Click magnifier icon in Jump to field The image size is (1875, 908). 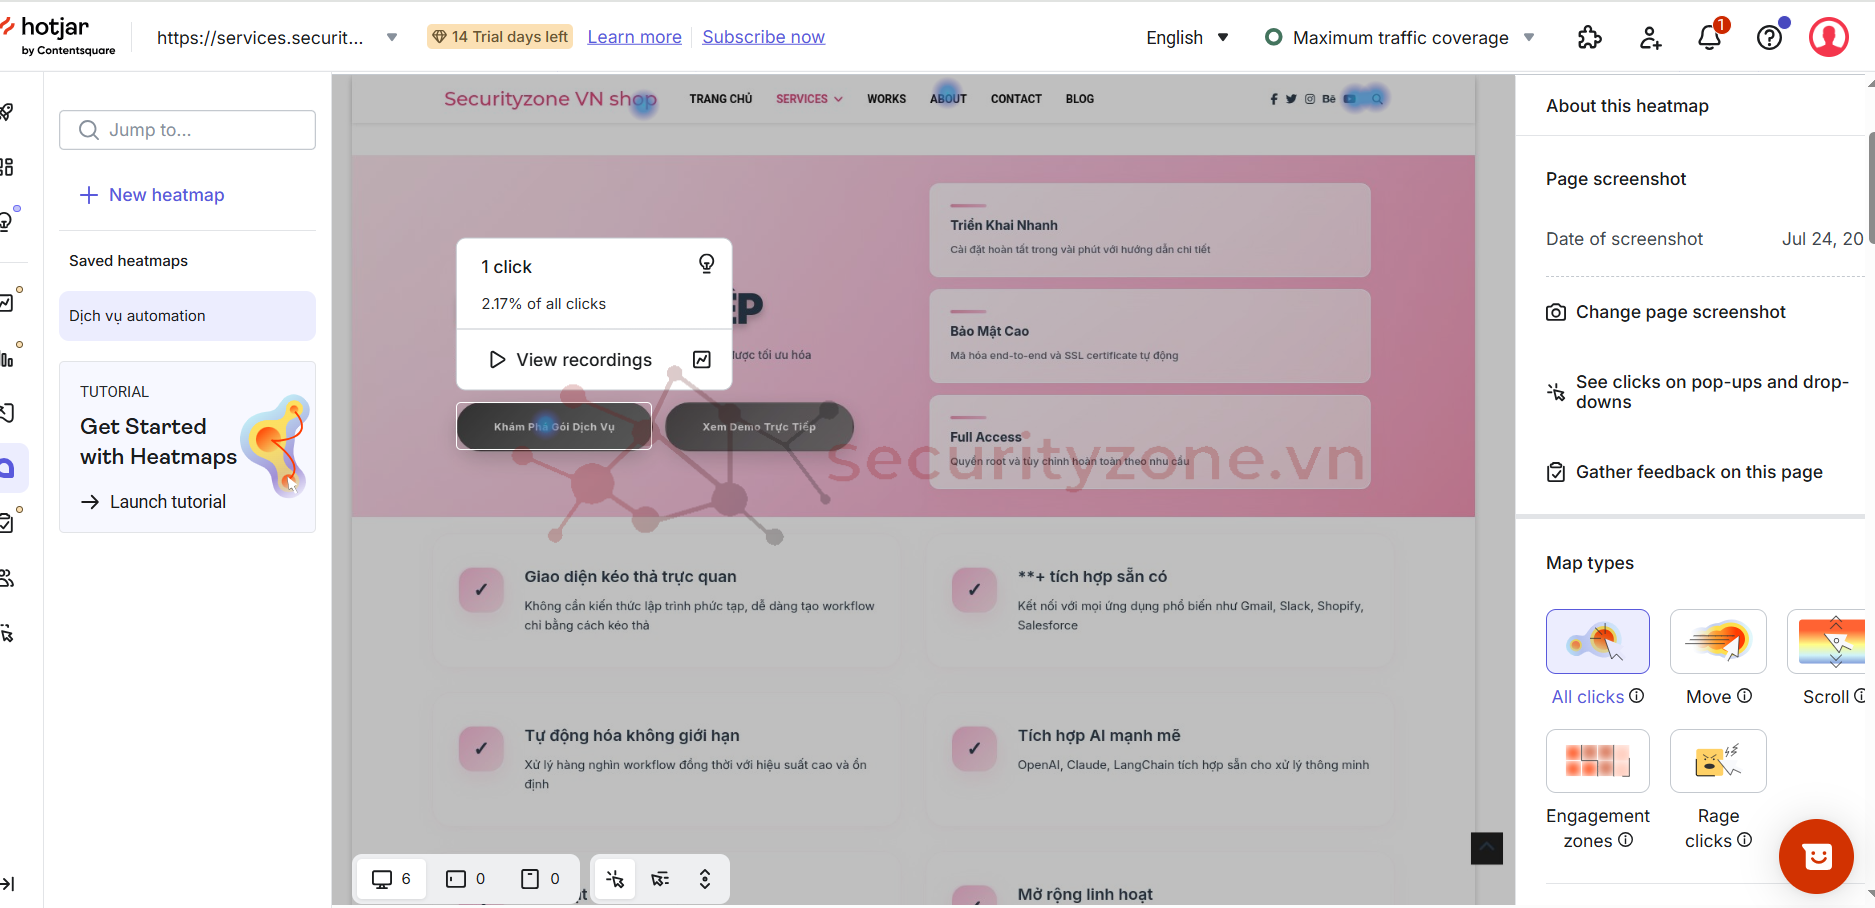click(x=89, y=130)
